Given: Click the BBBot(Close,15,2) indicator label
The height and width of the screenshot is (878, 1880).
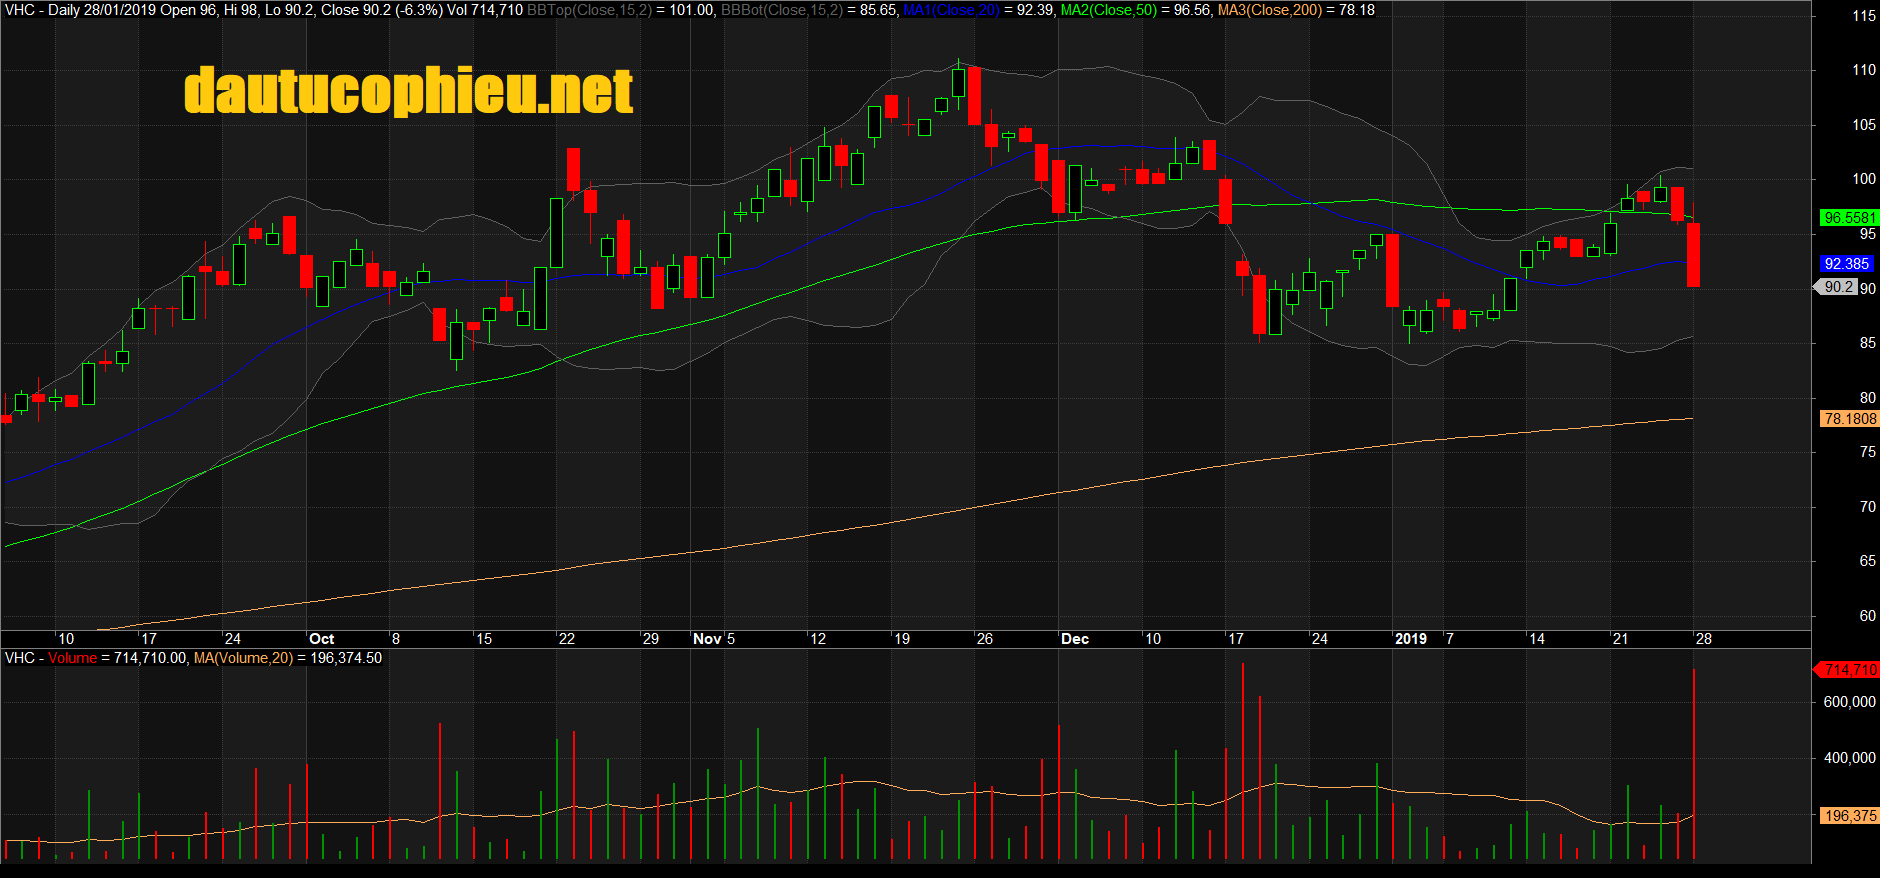Looking at the screenshot, I should coord(782,10).
